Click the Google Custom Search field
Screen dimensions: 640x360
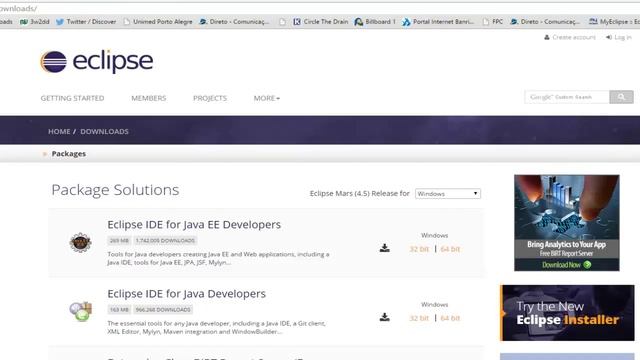(x=567, y=97)
